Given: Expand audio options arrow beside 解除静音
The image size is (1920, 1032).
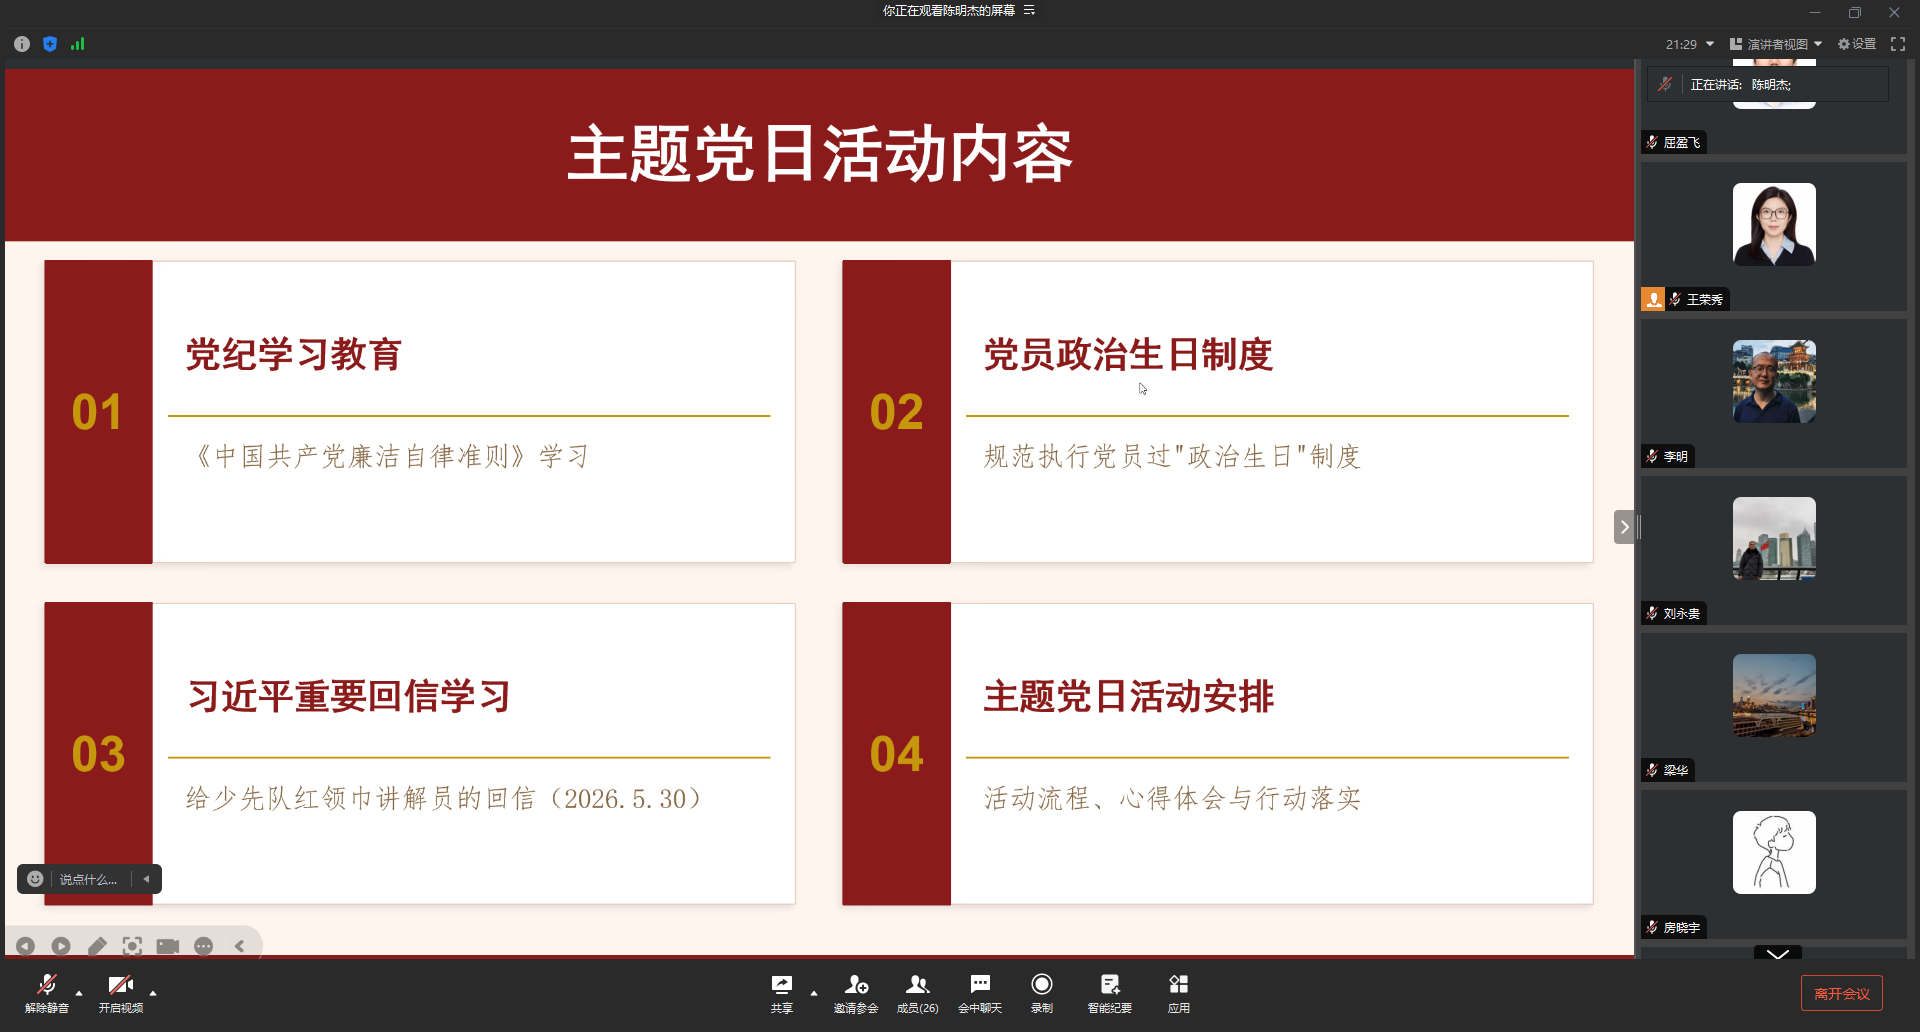Looking at the screenshot, I should 79,993.
